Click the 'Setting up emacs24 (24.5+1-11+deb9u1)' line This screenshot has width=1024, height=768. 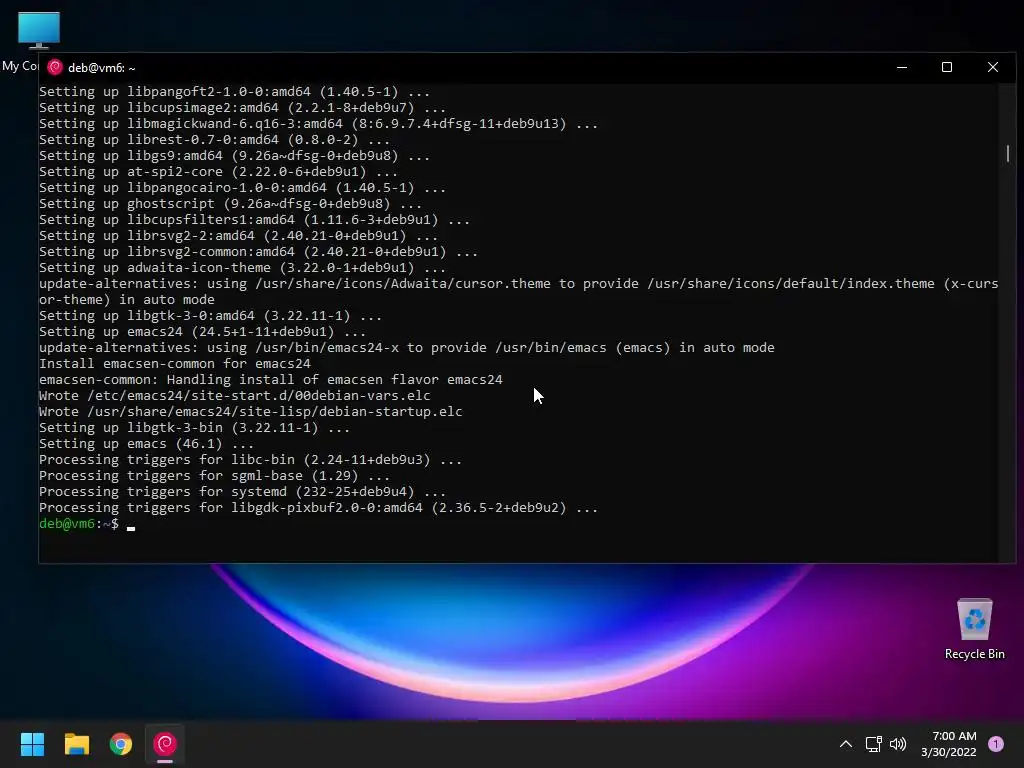tap(202, 332)
